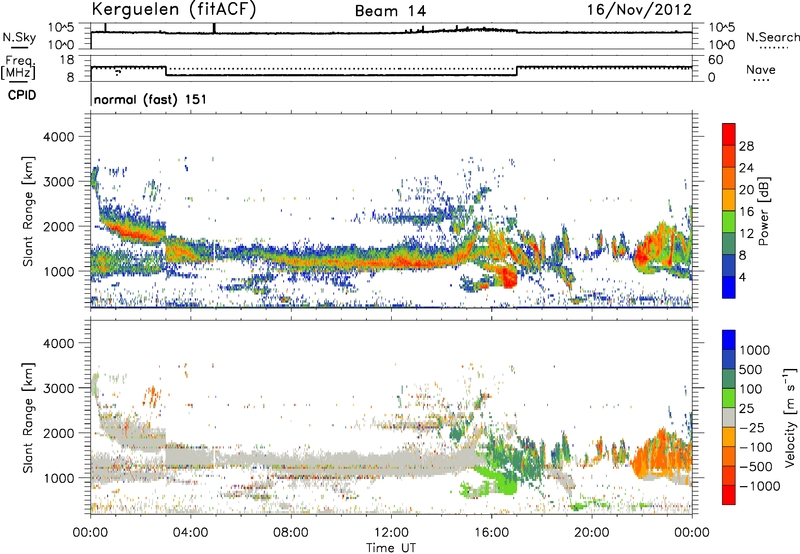Click the 60 tick on the Nave axis
800x554 pixels.
pos(716,60)
